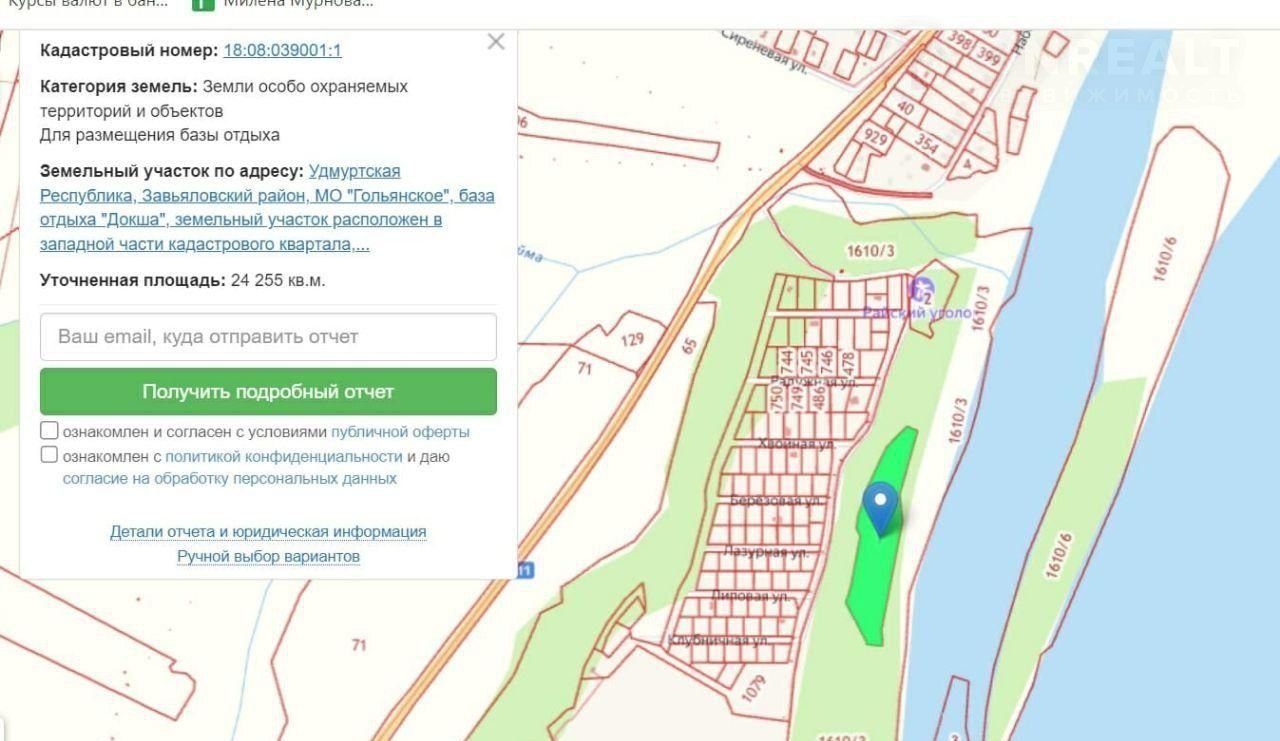Viewport: 1280px width, 741px height.
Task: Switch to the Милена Мурнова browser tab
Action: (298, 3)
